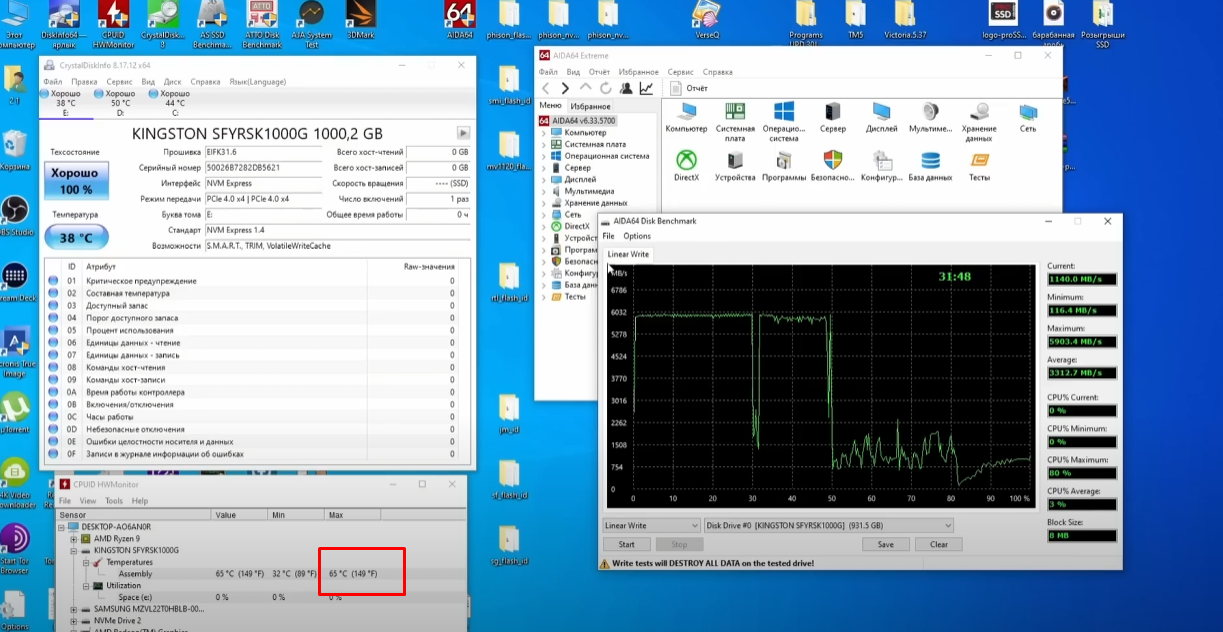Click next-disk arrow button in CrystalDiskInfo
This screenshot has height=632, width=1223.
[x=463, y=133]
